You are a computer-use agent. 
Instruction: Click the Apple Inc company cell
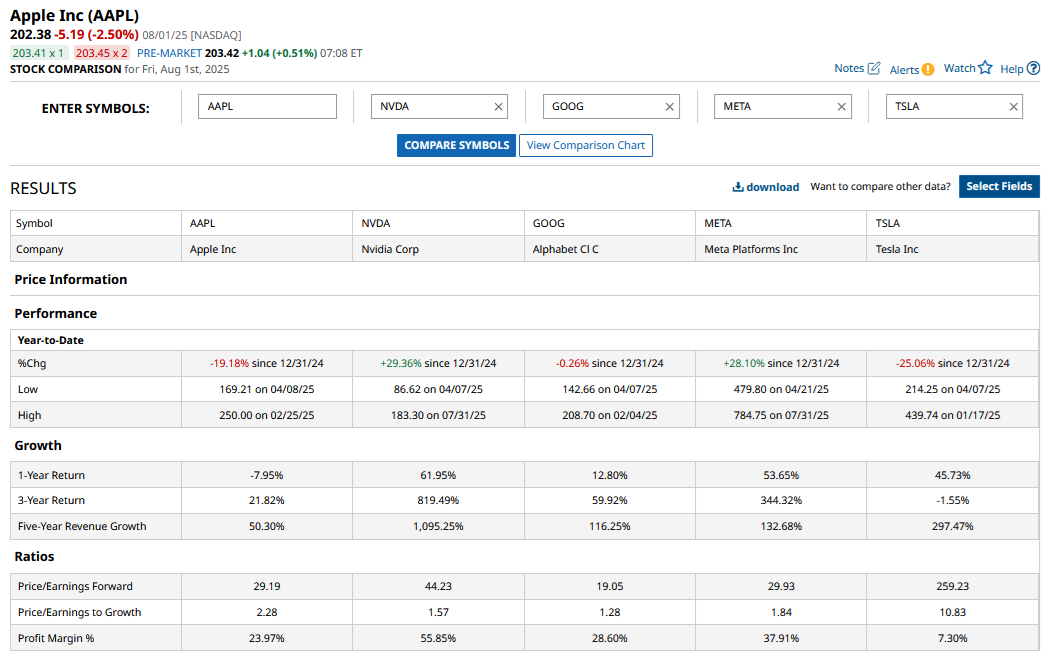267,249
